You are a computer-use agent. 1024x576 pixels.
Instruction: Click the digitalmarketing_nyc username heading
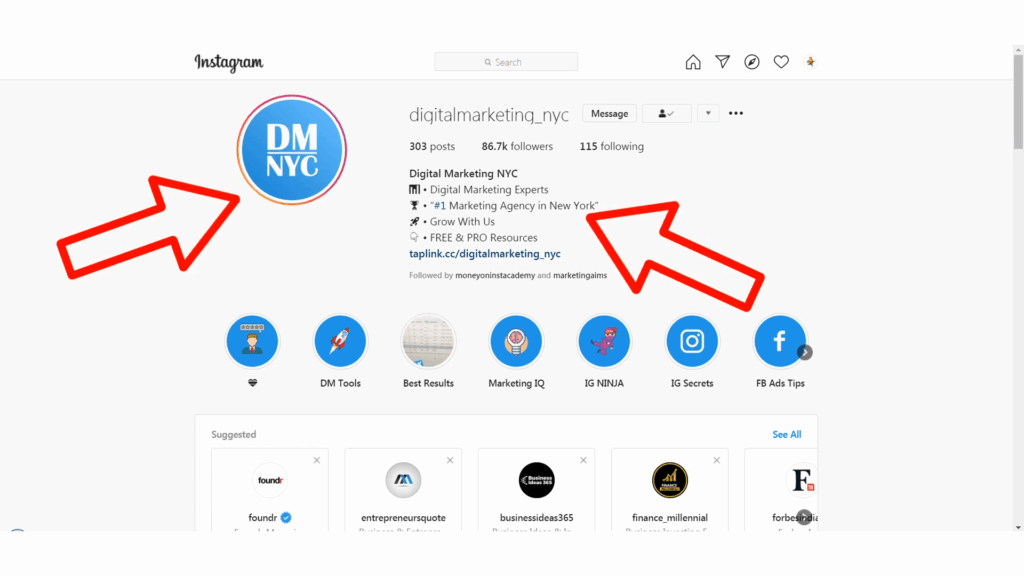[x=488, y=115]
